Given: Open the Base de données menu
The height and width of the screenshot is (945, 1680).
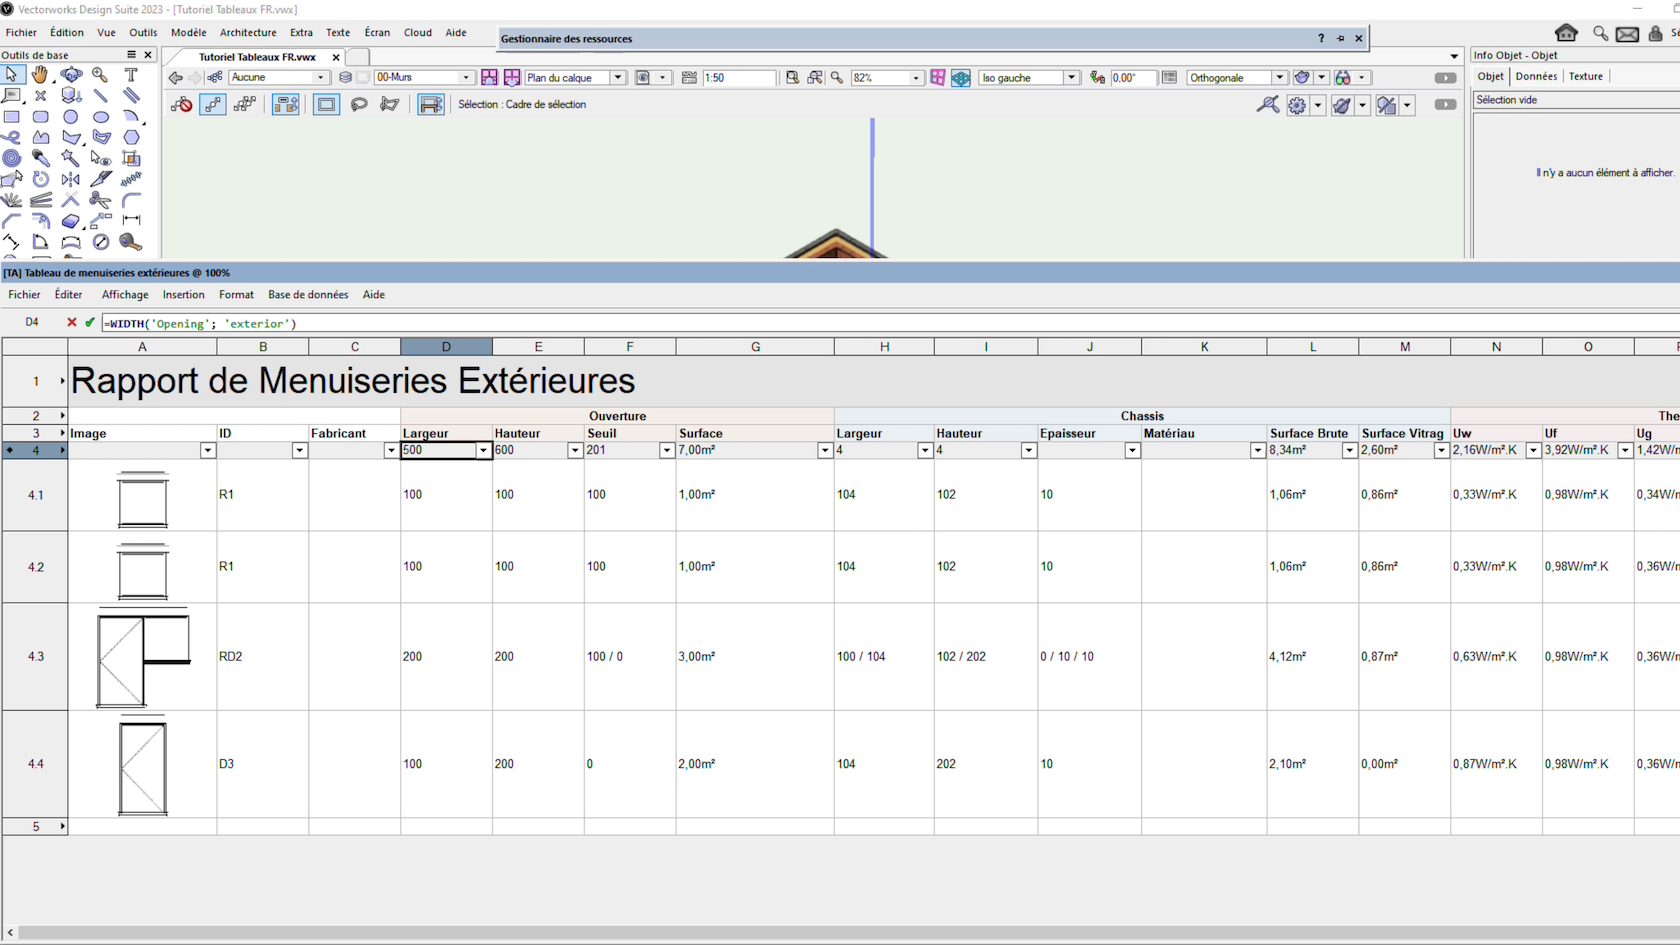Looking at the screenshot, I should click(307, 294).
